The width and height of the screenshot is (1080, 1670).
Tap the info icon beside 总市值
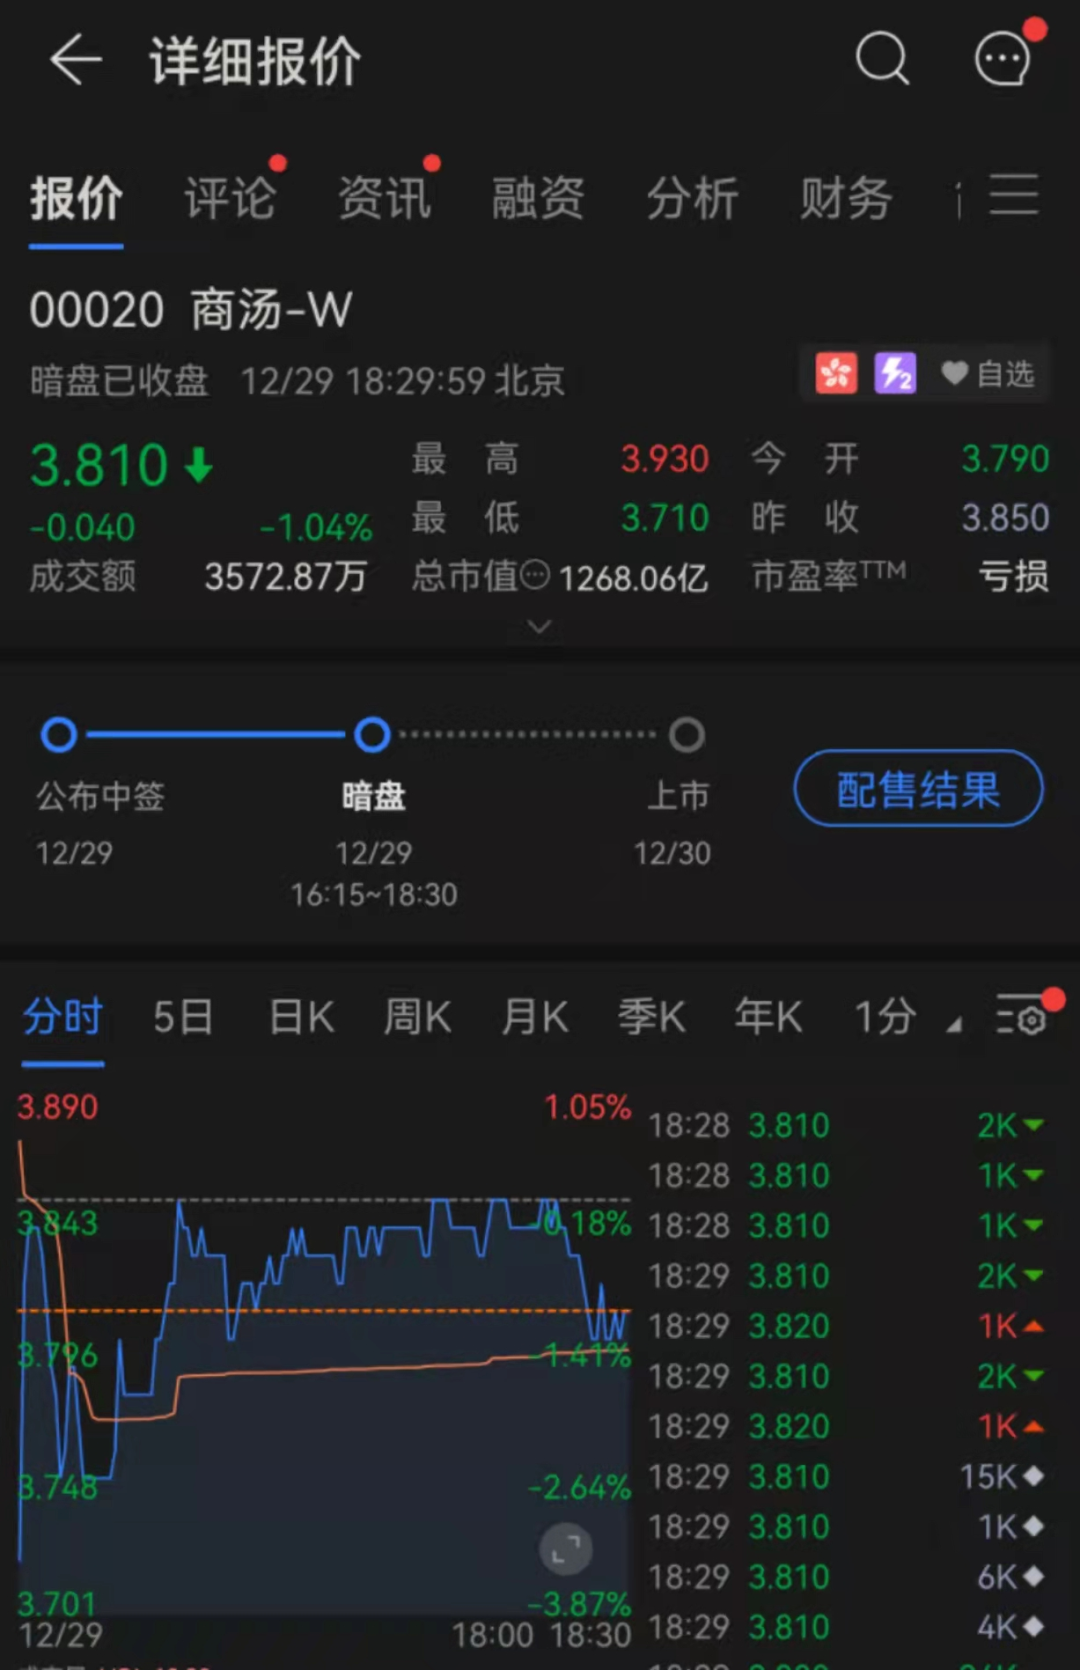(x=536, y=575)
